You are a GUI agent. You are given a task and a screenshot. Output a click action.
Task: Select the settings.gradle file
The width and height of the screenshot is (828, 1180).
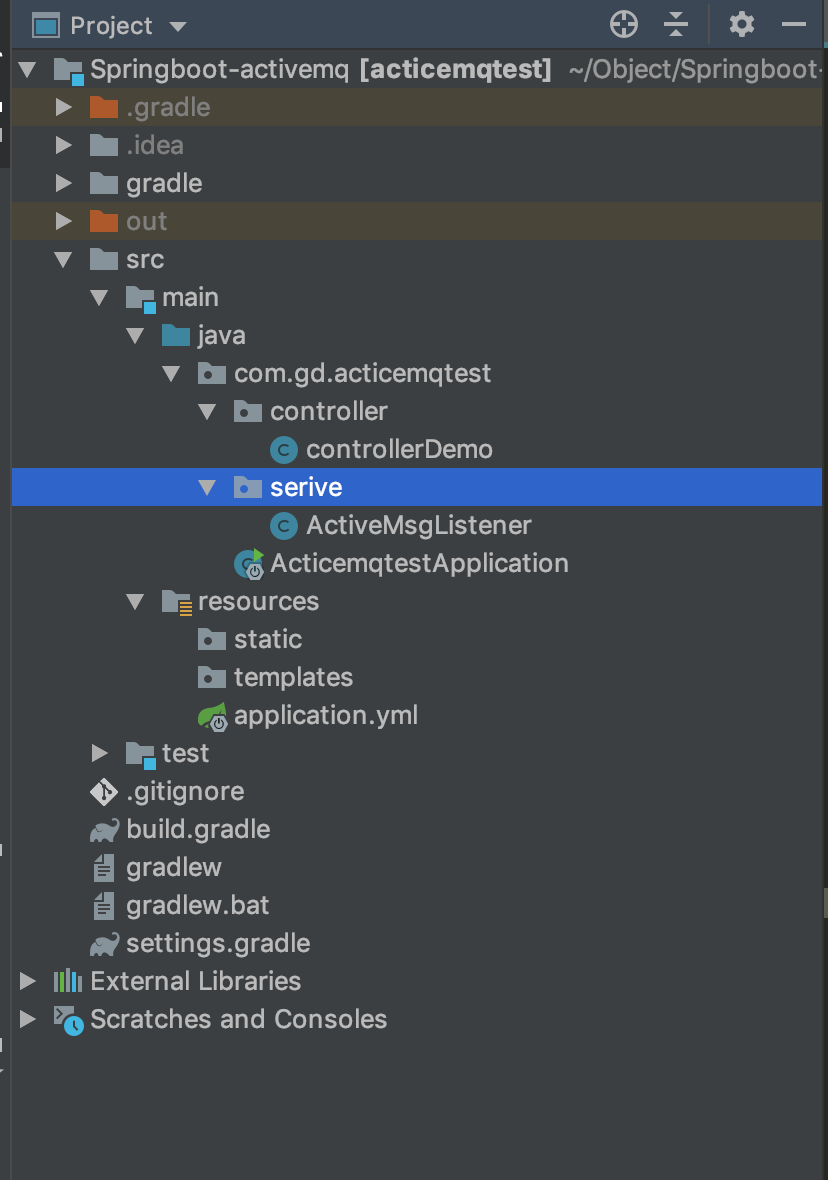217,943
